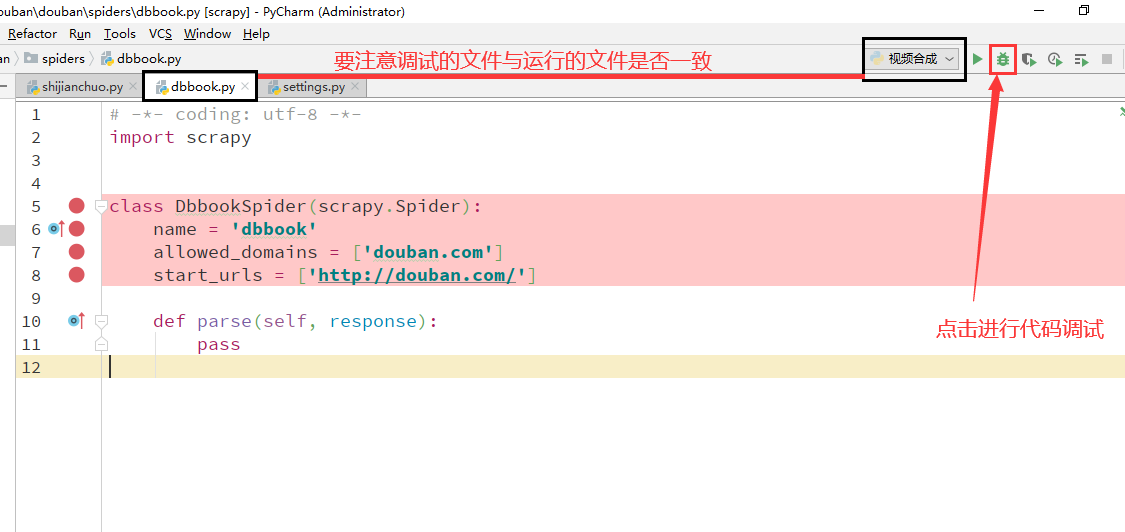Image resolution: width=1125 pixels, height=532 pixels.
Task: Click the response parameter on line 10
Action: pyautogui.click(x=373, y=321)
